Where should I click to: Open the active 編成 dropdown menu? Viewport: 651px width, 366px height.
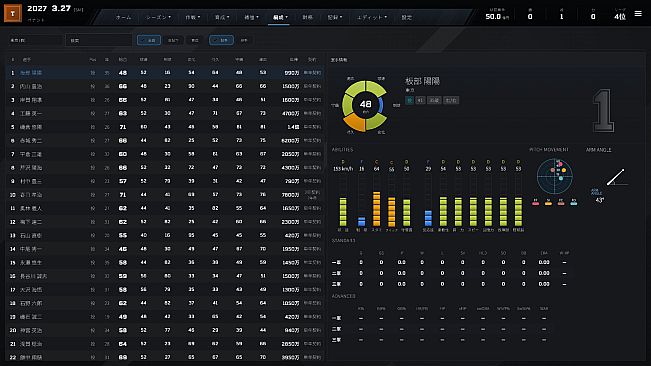click(280, 17)
